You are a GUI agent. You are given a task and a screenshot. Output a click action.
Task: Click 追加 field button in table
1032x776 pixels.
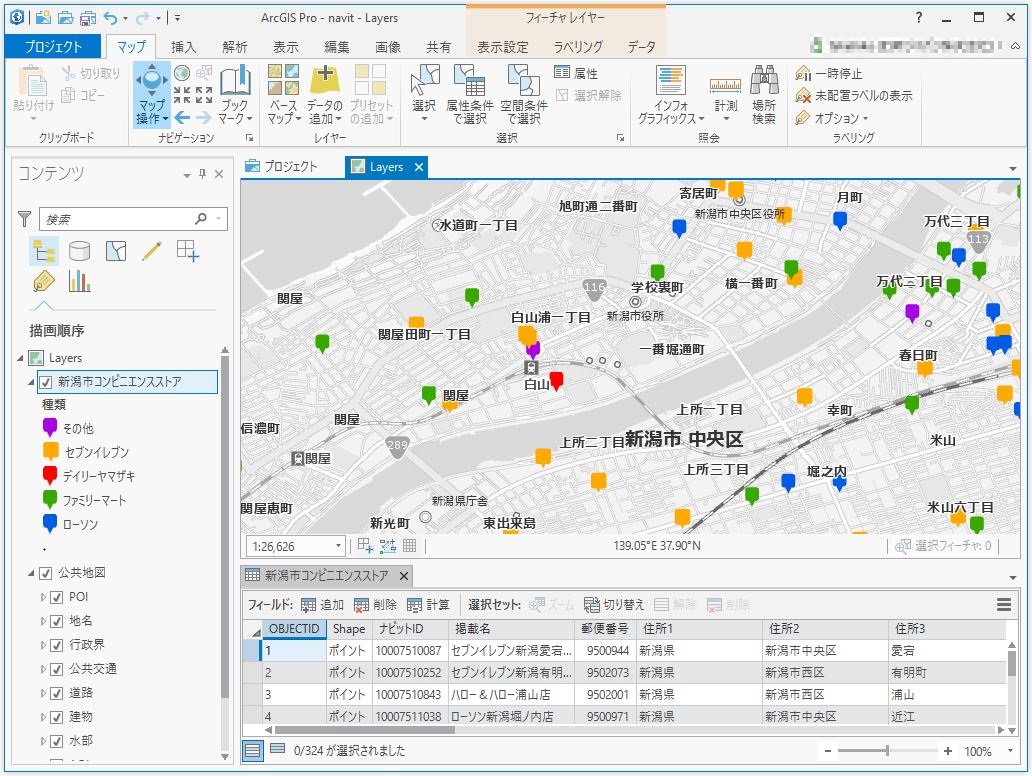(322, 604)
